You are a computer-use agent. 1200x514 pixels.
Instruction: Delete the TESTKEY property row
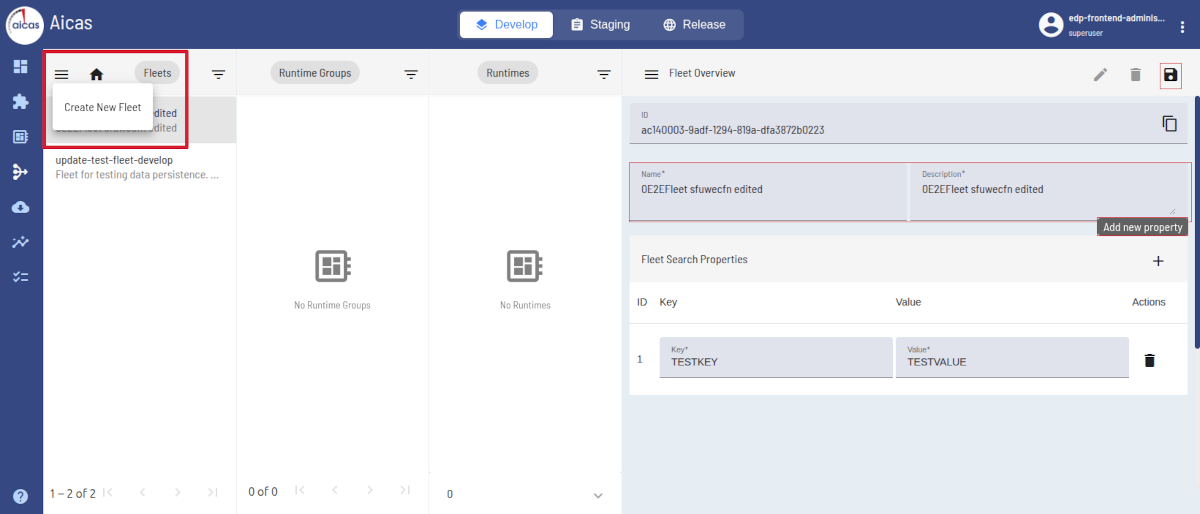tap(1149, 360)
